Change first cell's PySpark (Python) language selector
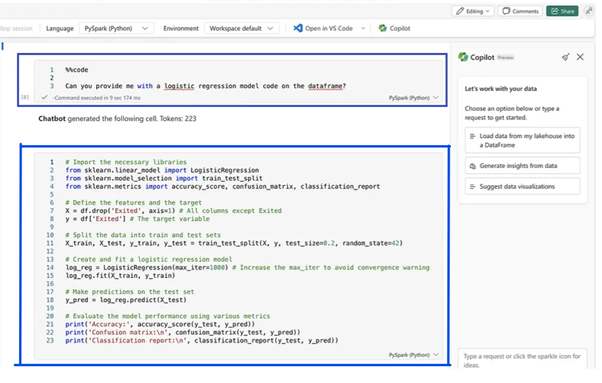Screen dimensions: 602x383 [413, 98]
